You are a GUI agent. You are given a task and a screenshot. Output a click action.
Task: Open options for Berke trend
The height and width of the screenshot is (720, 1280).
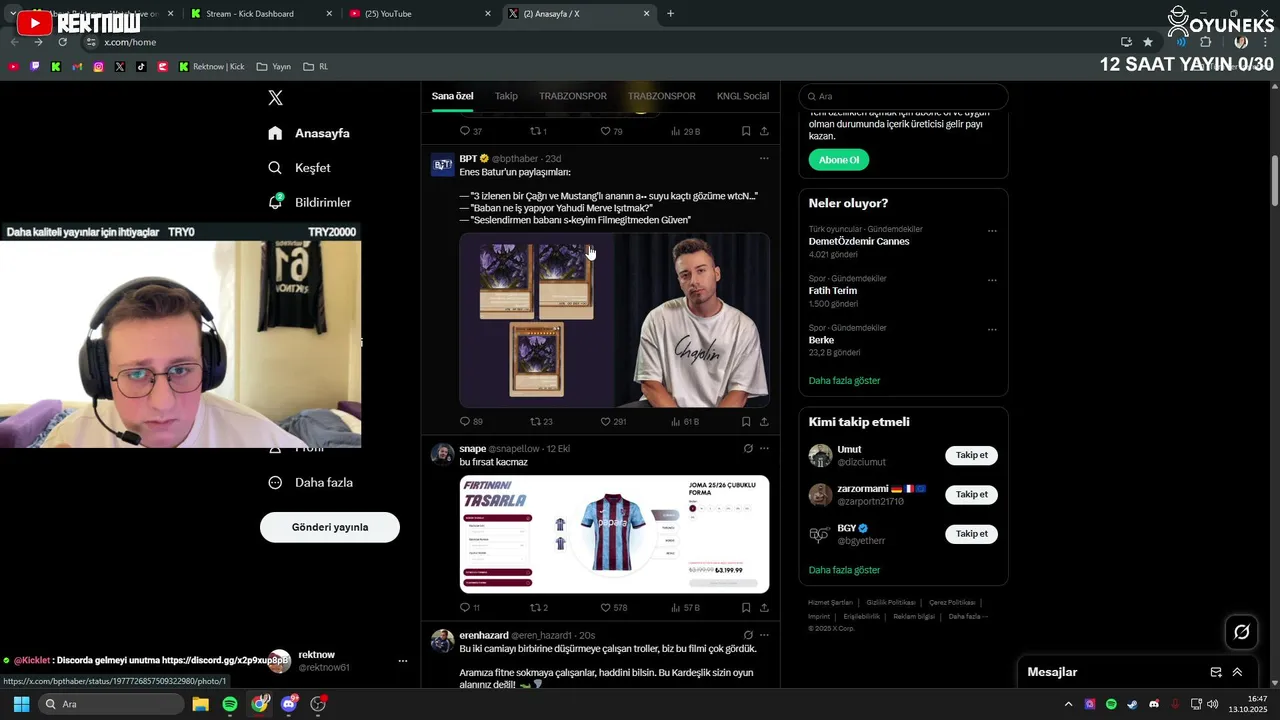pyautogui.click(x=992, y=329)
